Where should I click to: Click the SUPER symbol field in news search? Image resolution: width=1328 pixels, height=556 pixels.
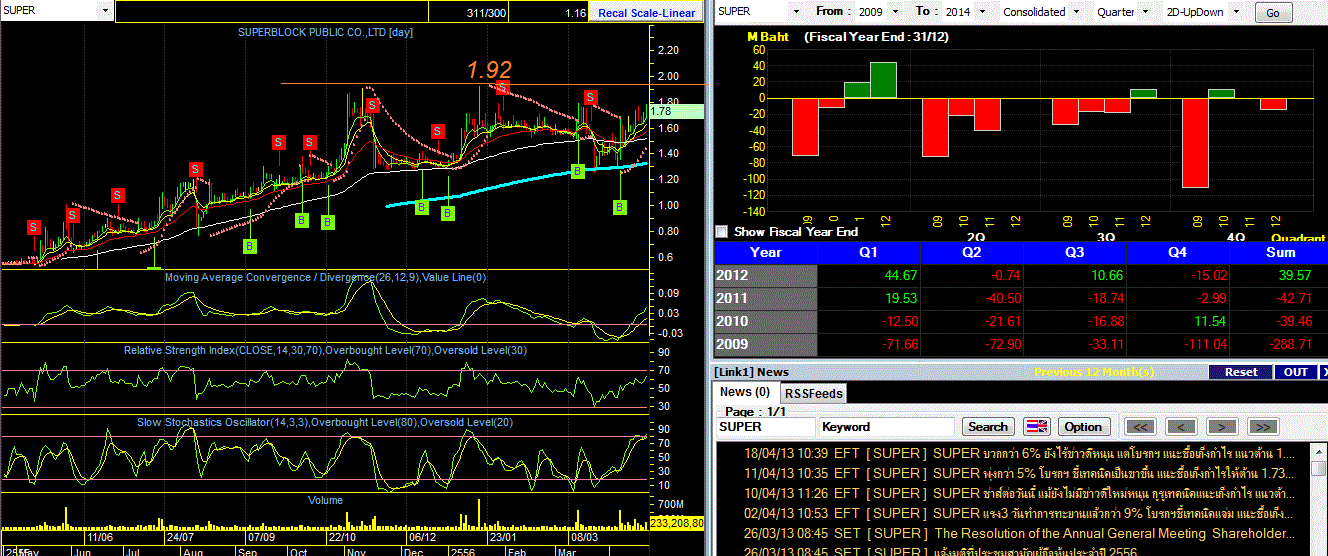(764, 427)
